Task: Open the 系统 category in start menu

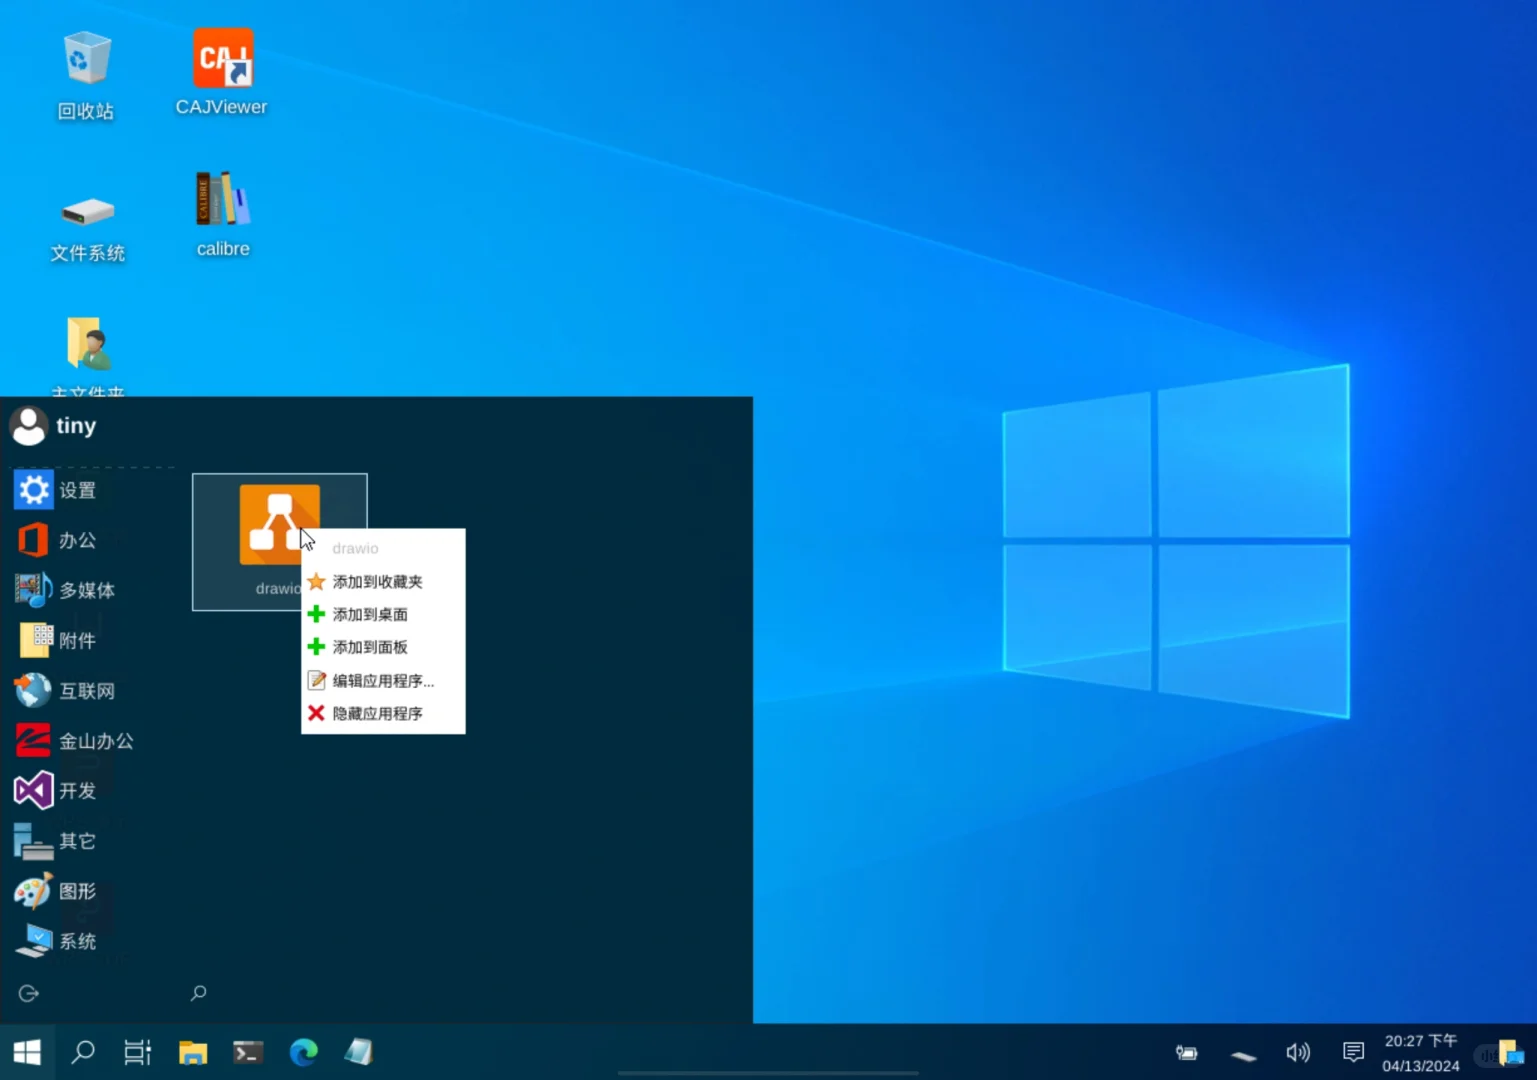Action: (x=57, y=940)
